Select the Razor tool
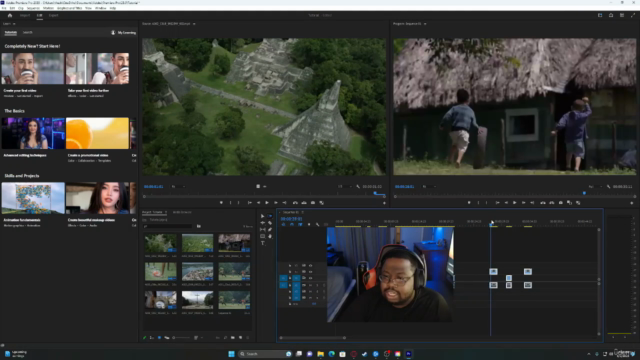640x360 pixels. tap(270, 223)
